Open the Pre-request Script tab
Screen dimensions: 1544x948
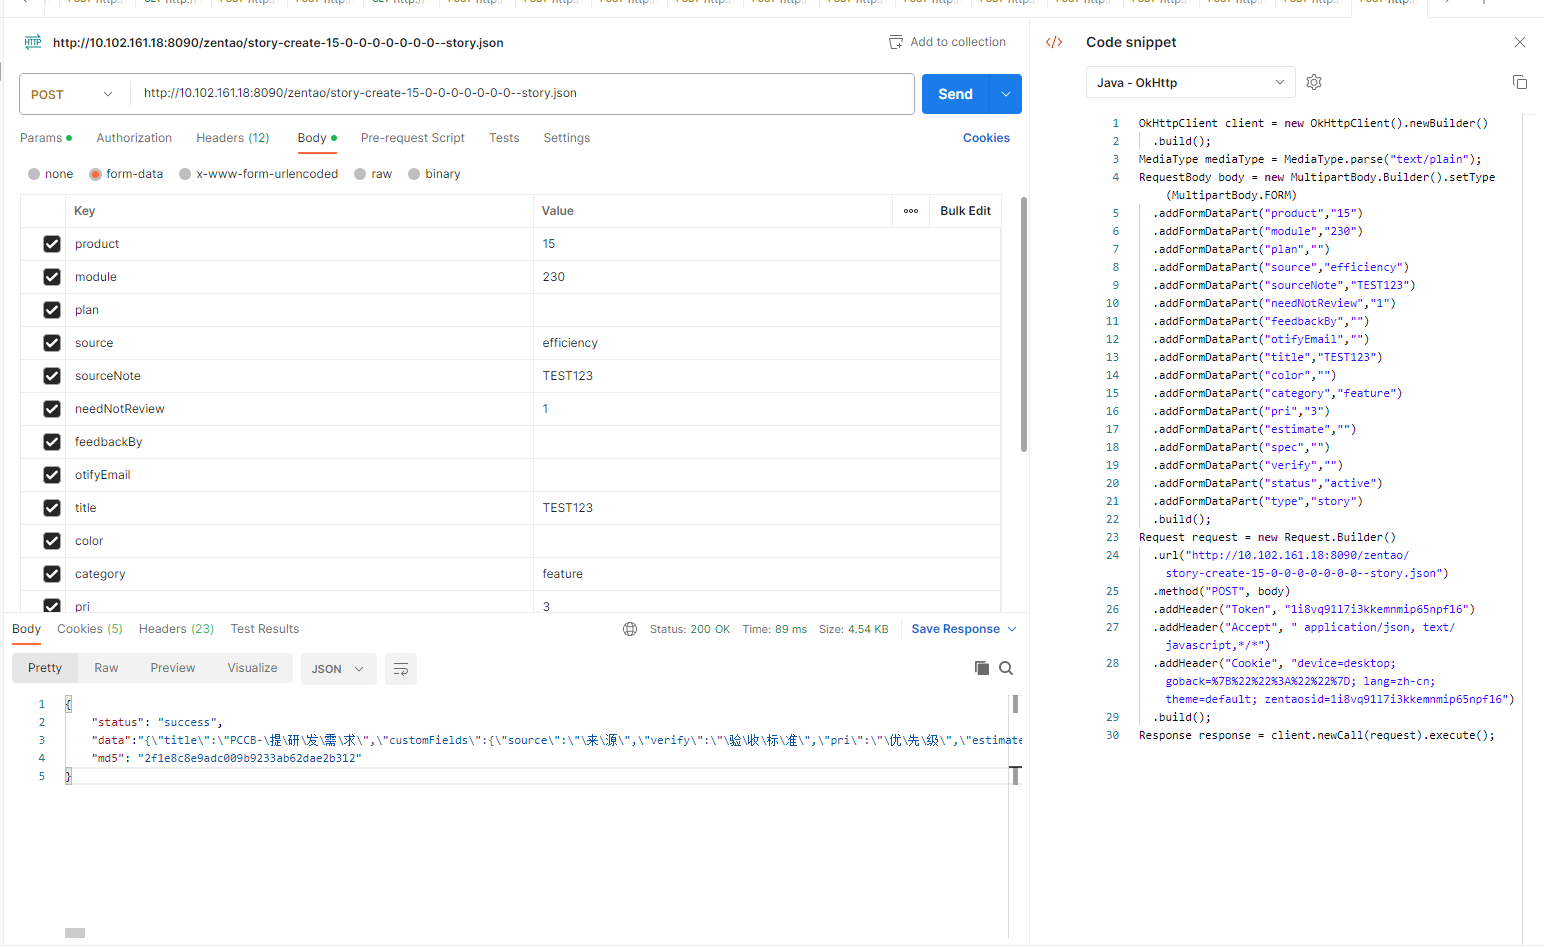(412, 138)
